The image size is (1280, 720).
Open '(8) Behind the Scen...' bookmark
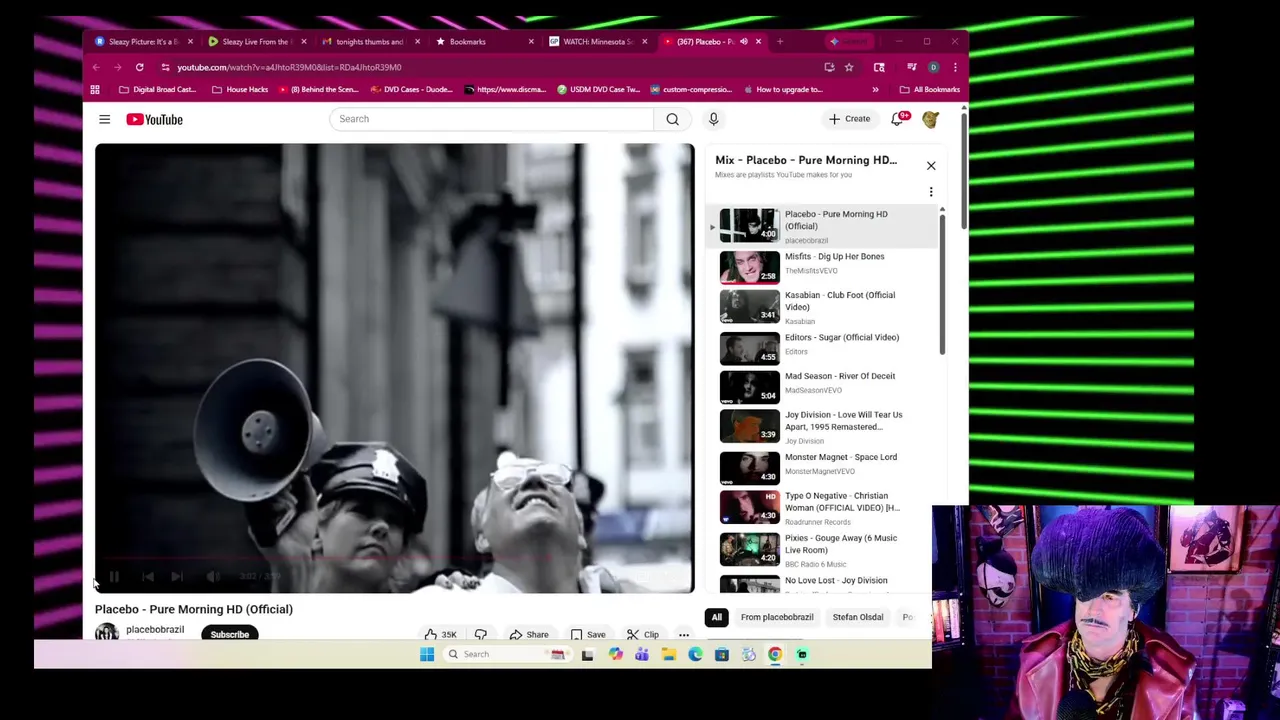click(318, 90)
